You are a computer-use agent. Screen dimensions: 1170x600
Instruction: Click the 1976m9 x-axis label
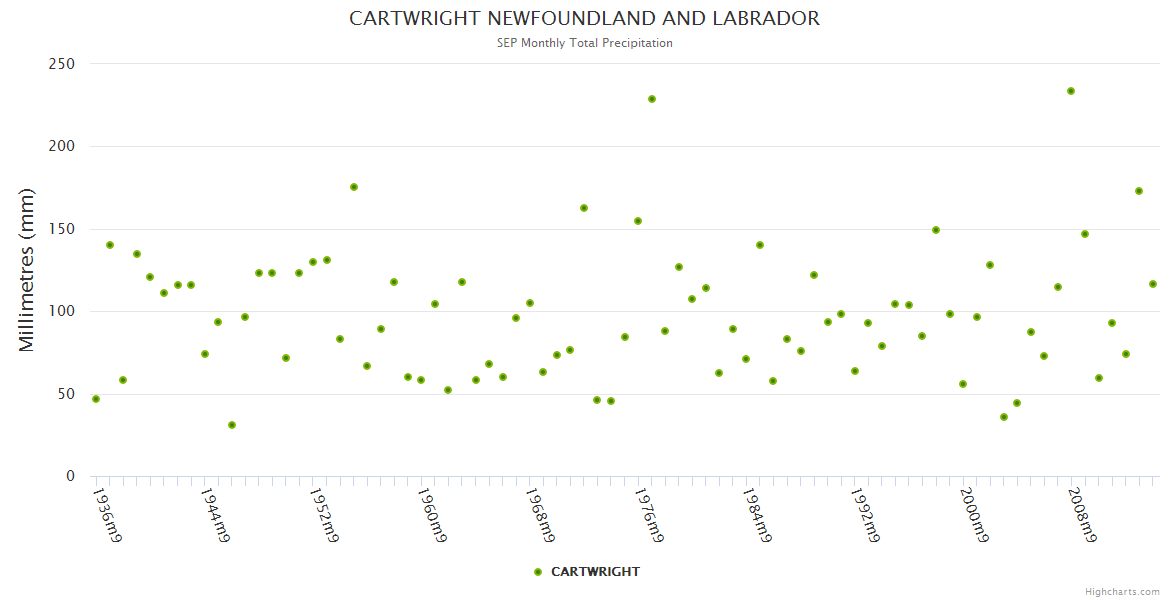coord(649,514)
